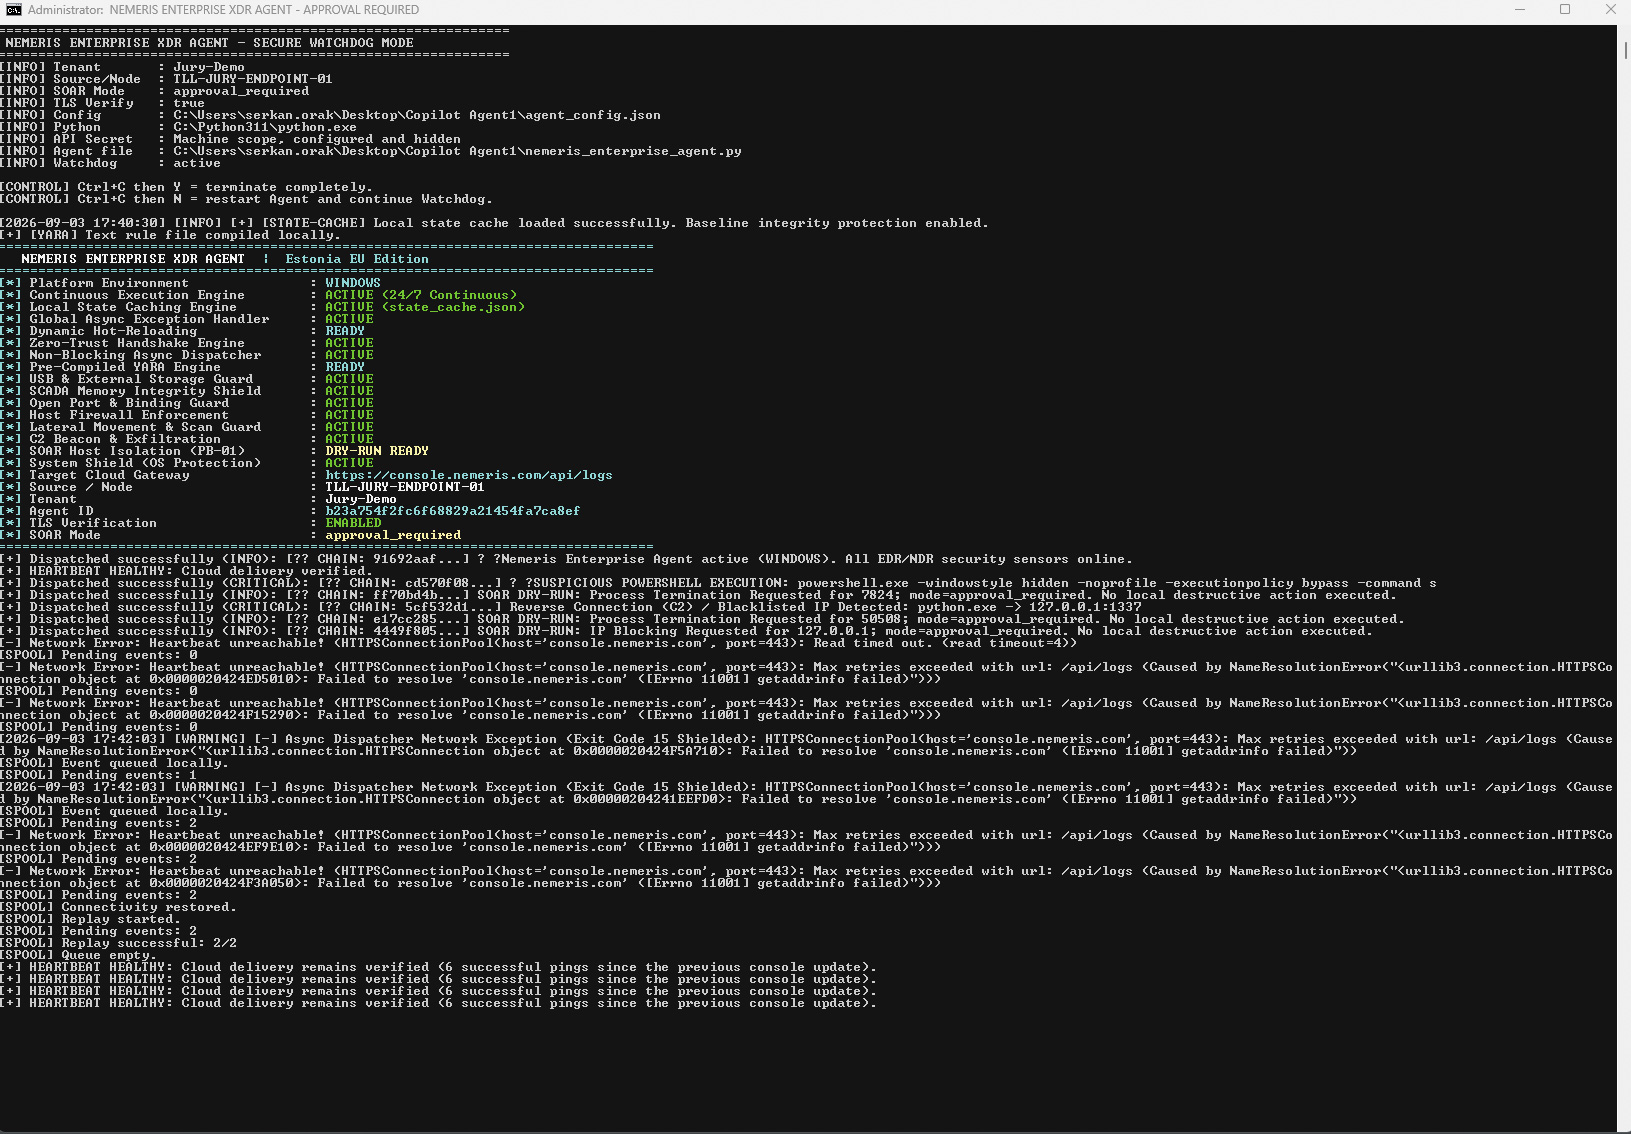
Task: Click the 'Machine scope, configured and hidden' value
Action: coord(317,139)
